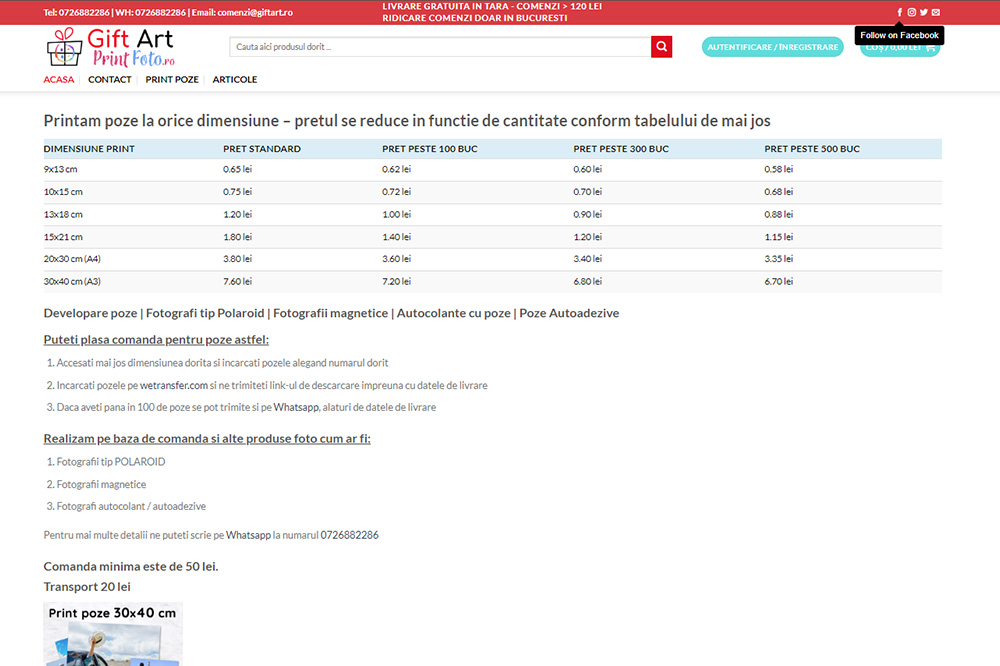
Task: Open the wetransfer.com link
Action: tap(173, 385)
